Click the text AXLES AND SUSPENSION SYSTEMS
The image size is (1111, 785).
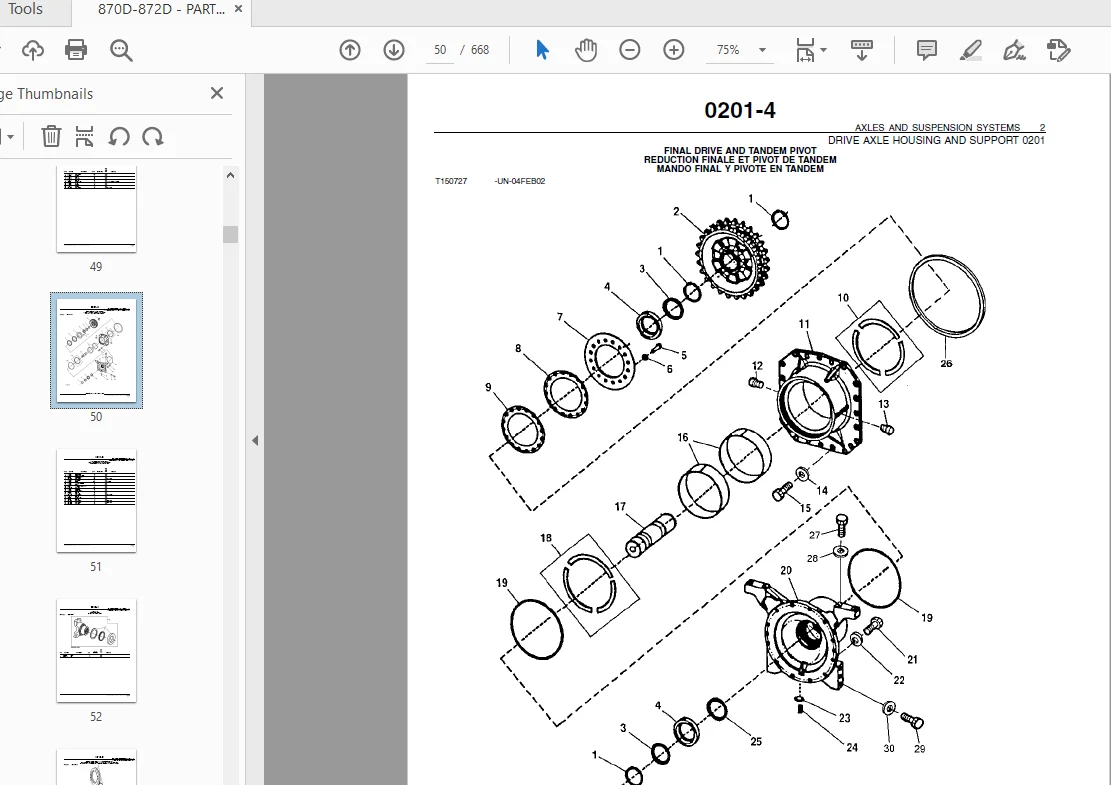pyautogui.click(x=937, y=128)
